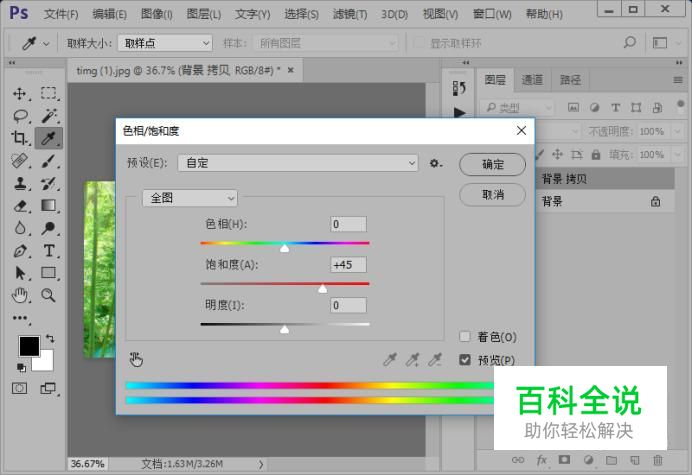692x475 pixels.
Task: Select the Zoom tool
Action: click(x=49, y=295)
